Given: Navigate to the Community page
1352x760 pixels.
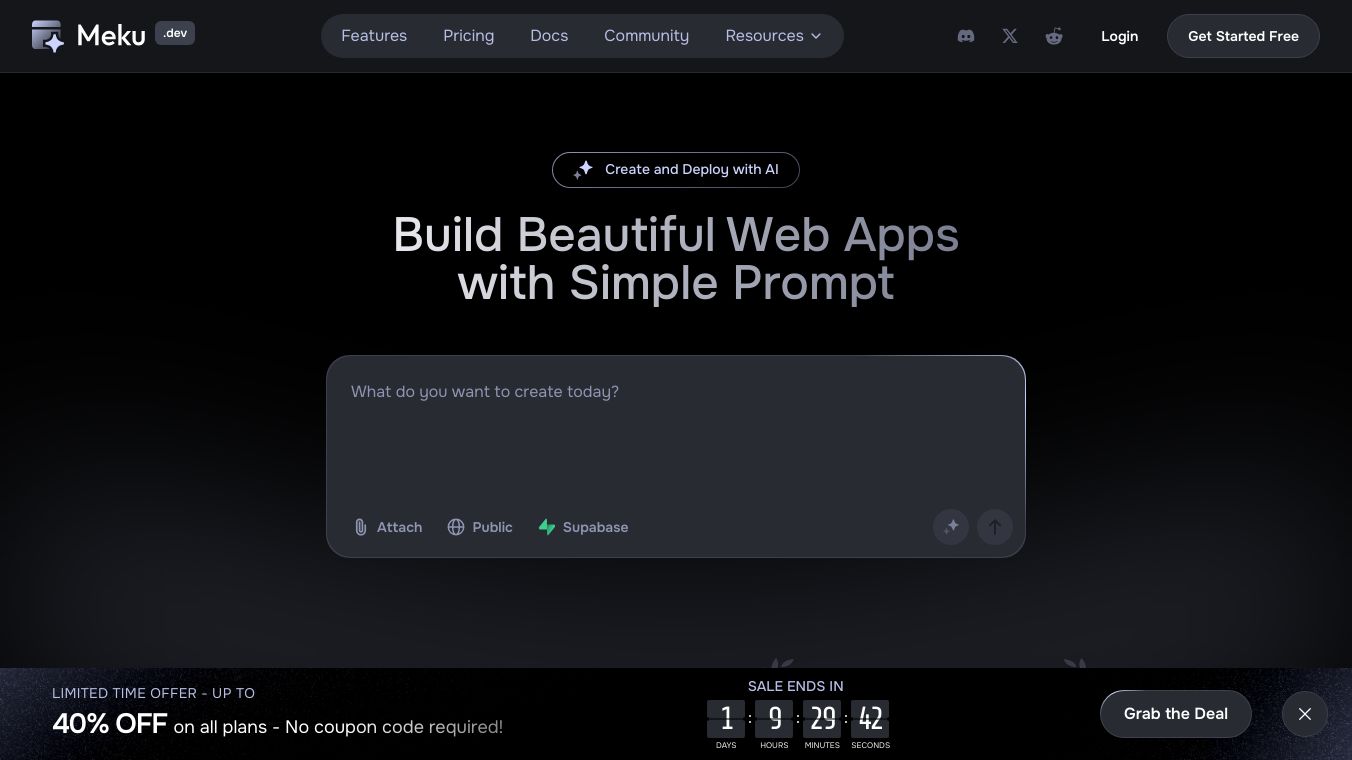Looking at the screenshot, I should 647,36.
